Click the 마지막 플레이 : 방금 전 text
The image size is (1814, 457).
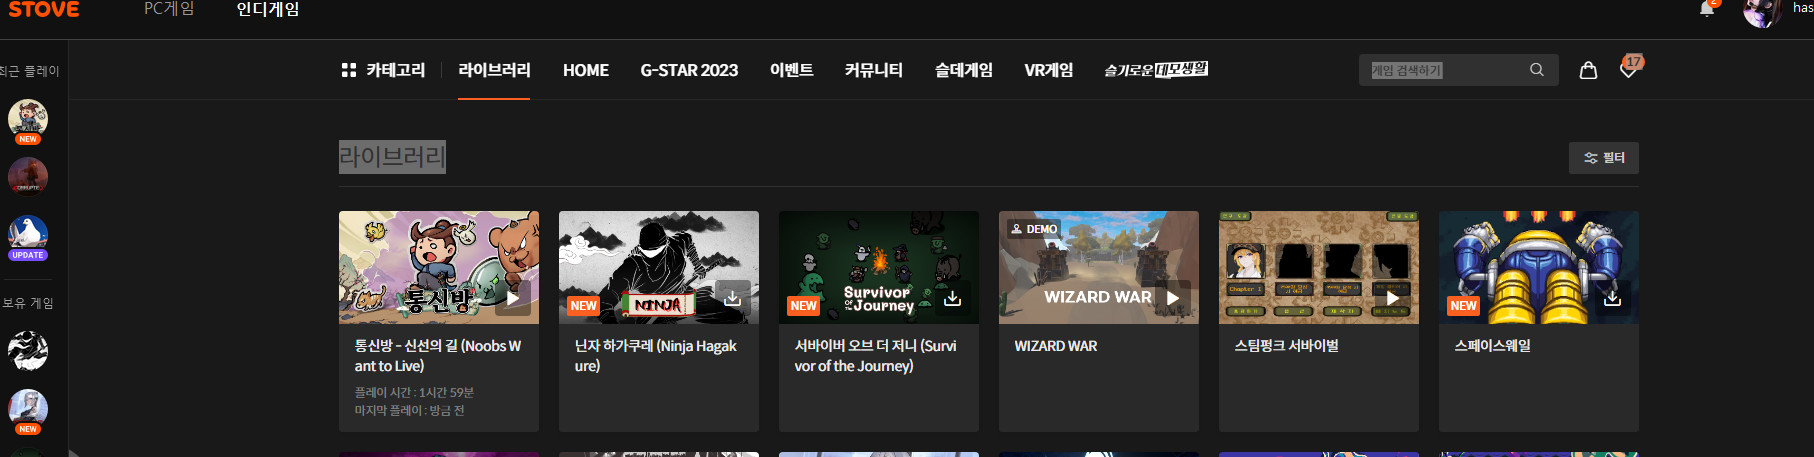tap(409, 411)
